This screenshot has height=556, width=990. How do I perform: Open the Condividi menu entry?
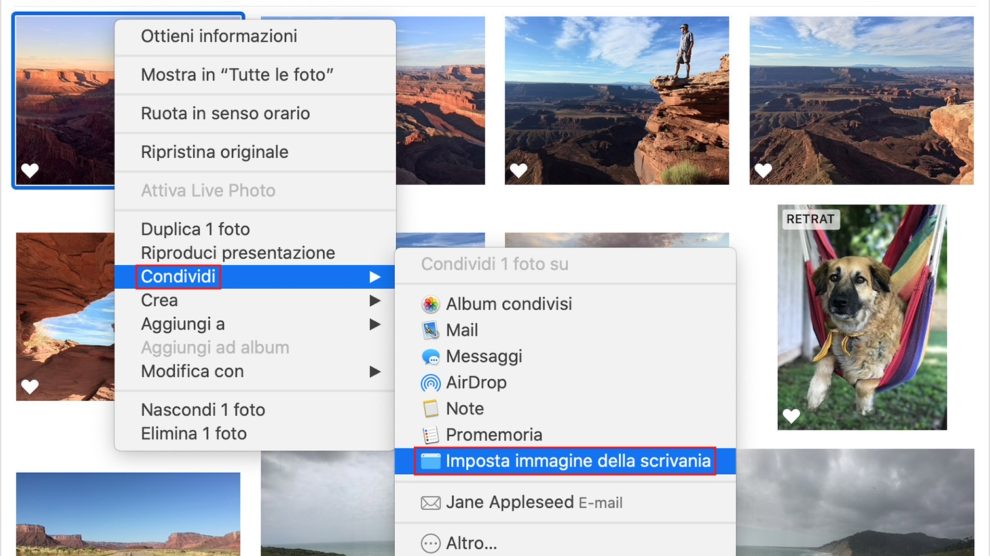point(255,277)
